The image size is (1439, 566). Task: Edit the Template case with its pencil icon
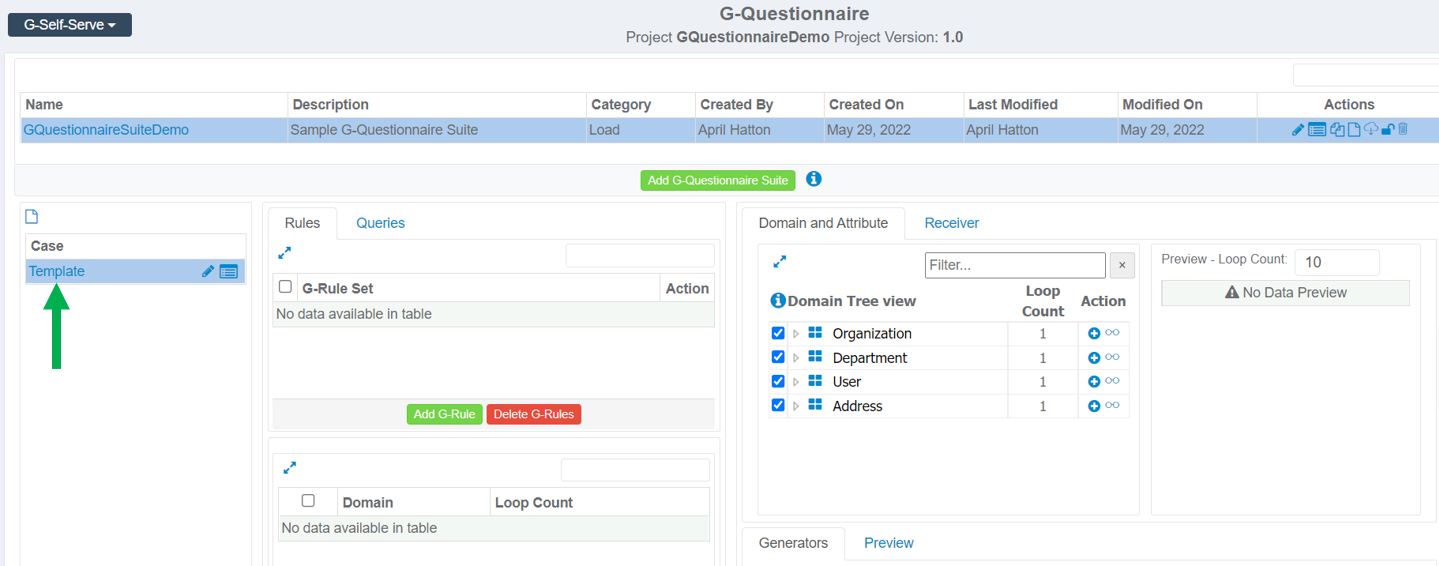(x=208, y=271)
